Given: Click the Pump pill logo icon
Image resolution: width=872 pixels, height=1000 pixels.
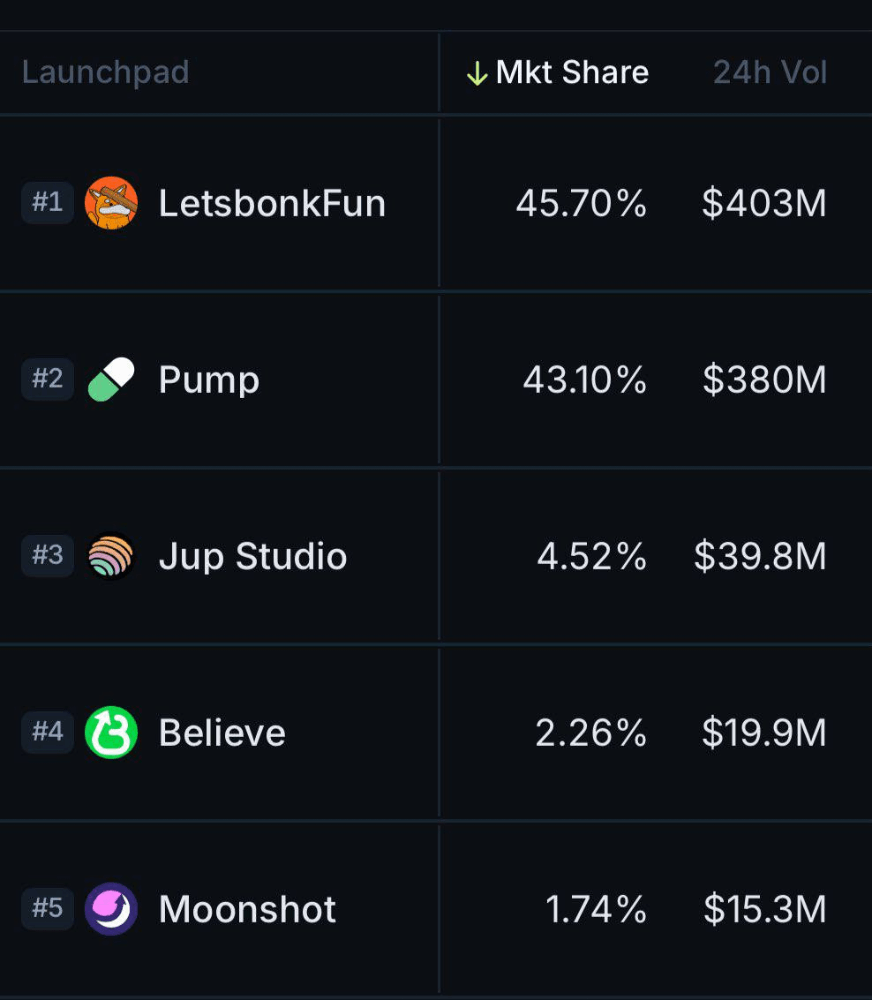Looking at the screenshot, I should tap(111, 379).
